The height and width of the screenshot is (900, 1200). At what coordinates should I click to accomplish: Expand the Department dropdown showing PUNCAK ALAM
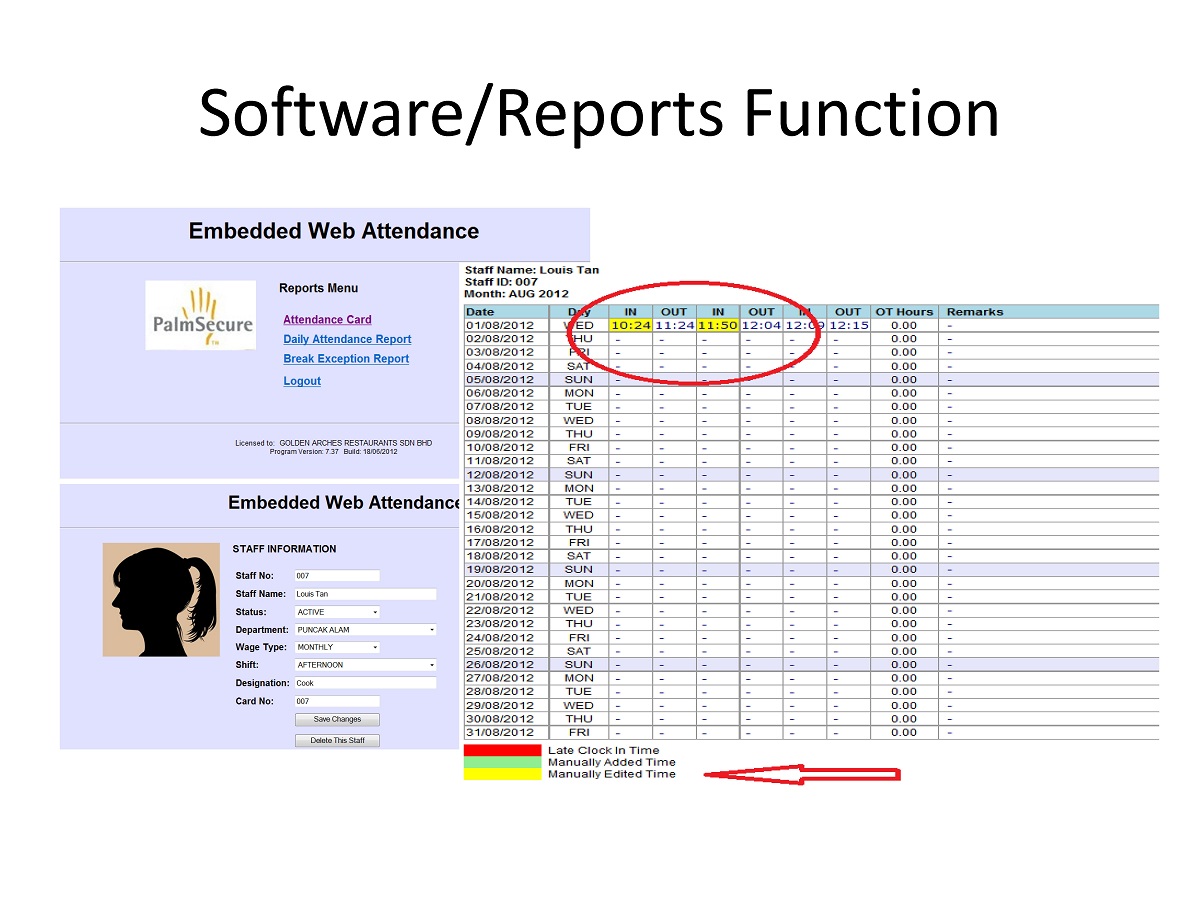coord(365,630)
